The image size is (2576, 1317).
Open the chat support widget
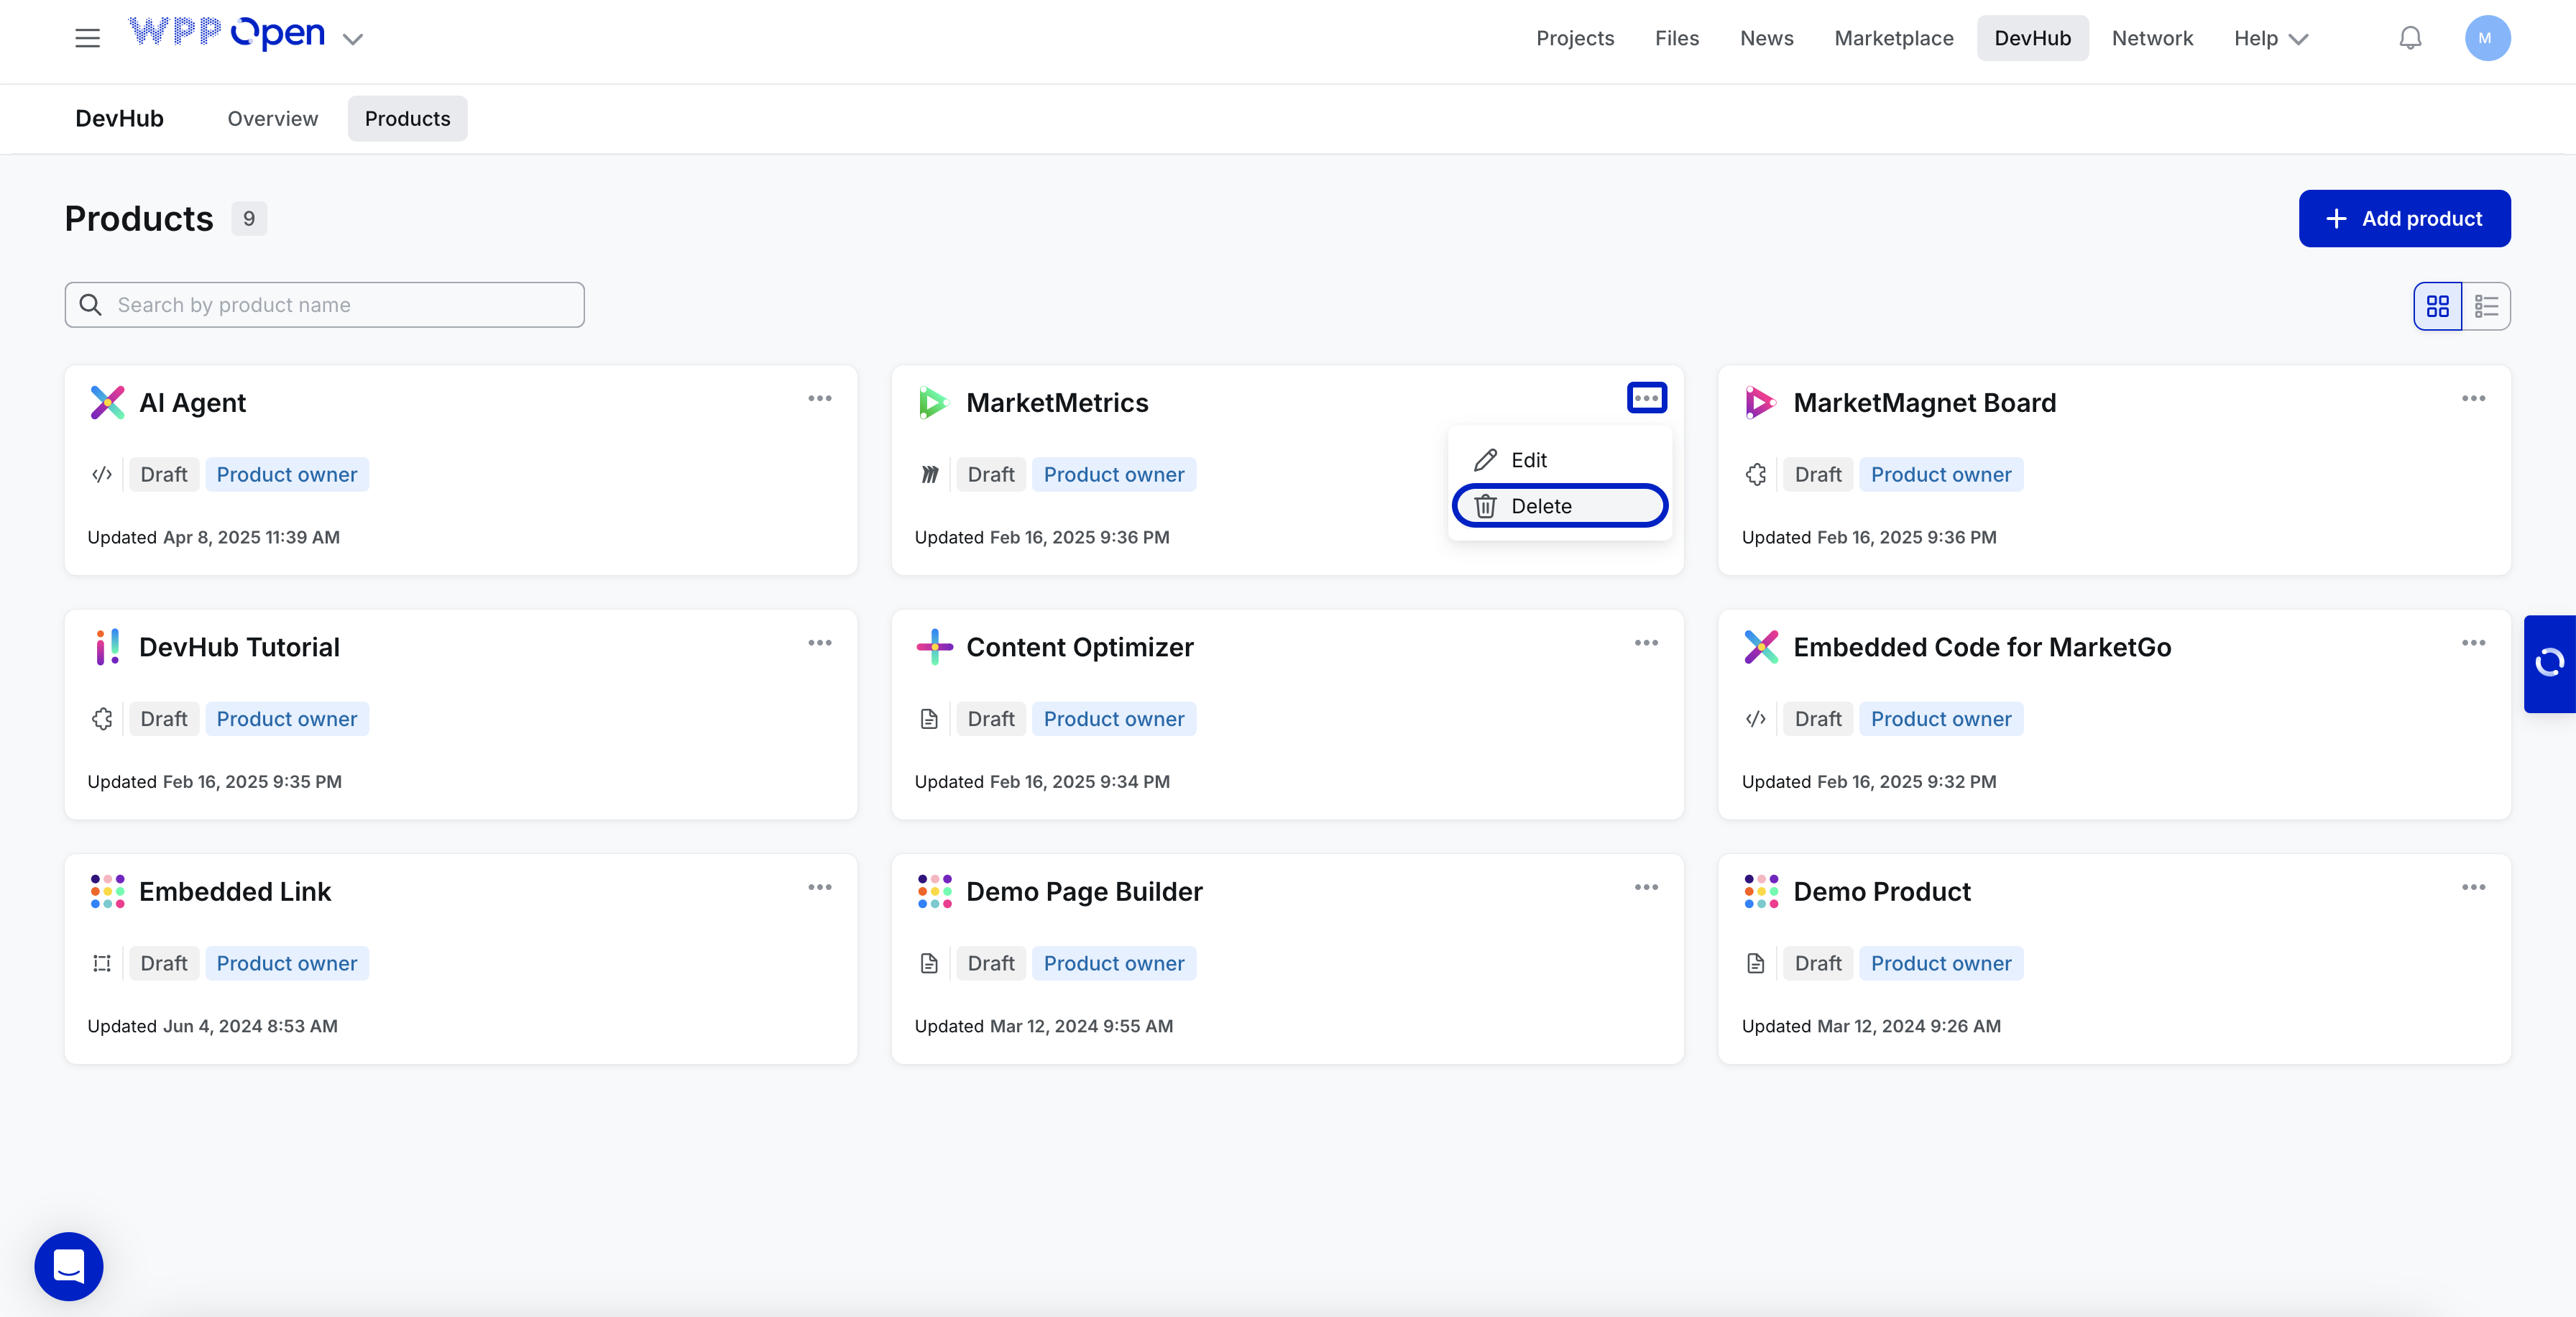69,1265
